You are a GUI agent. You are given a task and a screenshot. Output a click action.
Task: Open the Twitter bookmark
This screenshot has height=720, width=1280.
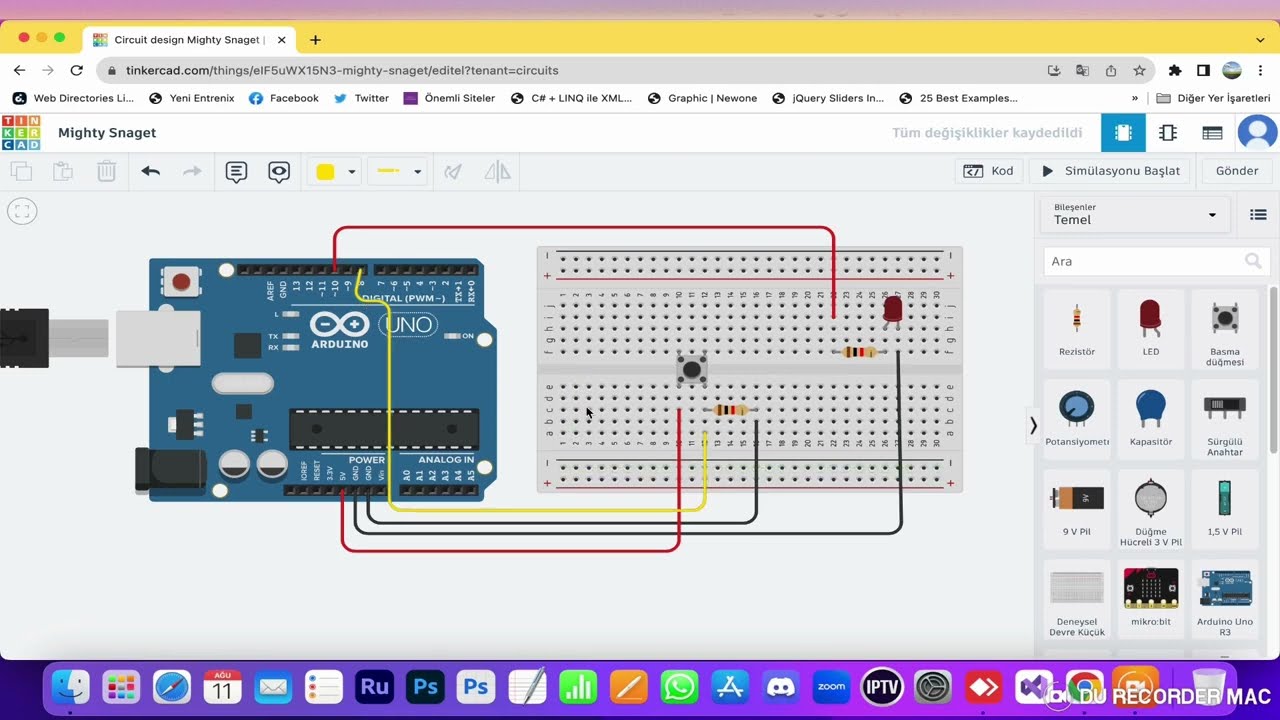click(x=361, y=98)
